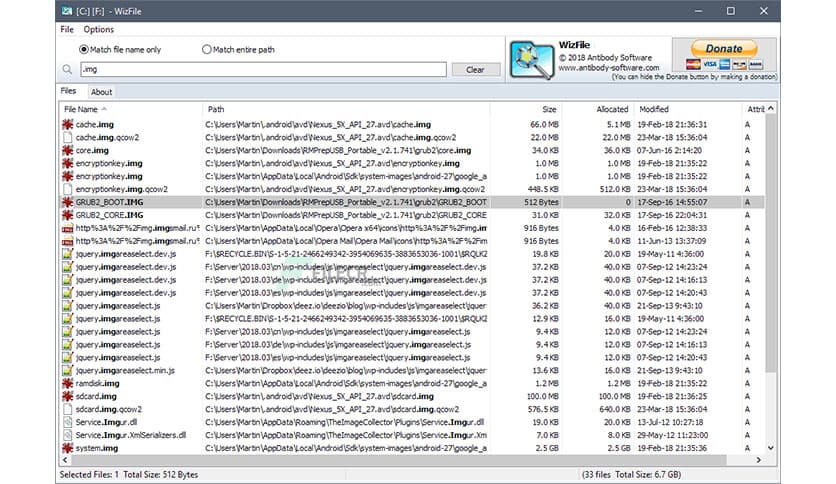Select the sdcard.img.qcow2 file name
The height and width of the screenshot is (484, 836).
108,409
